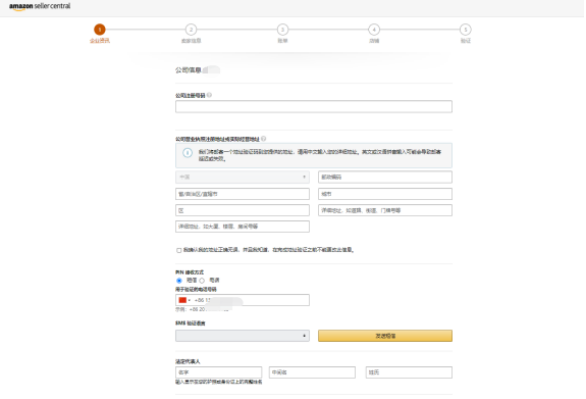The width and height of the screenshot is (586, 399).
Task: Select SMS (短信) PIN delivery radio button
Action: (179, 281)
